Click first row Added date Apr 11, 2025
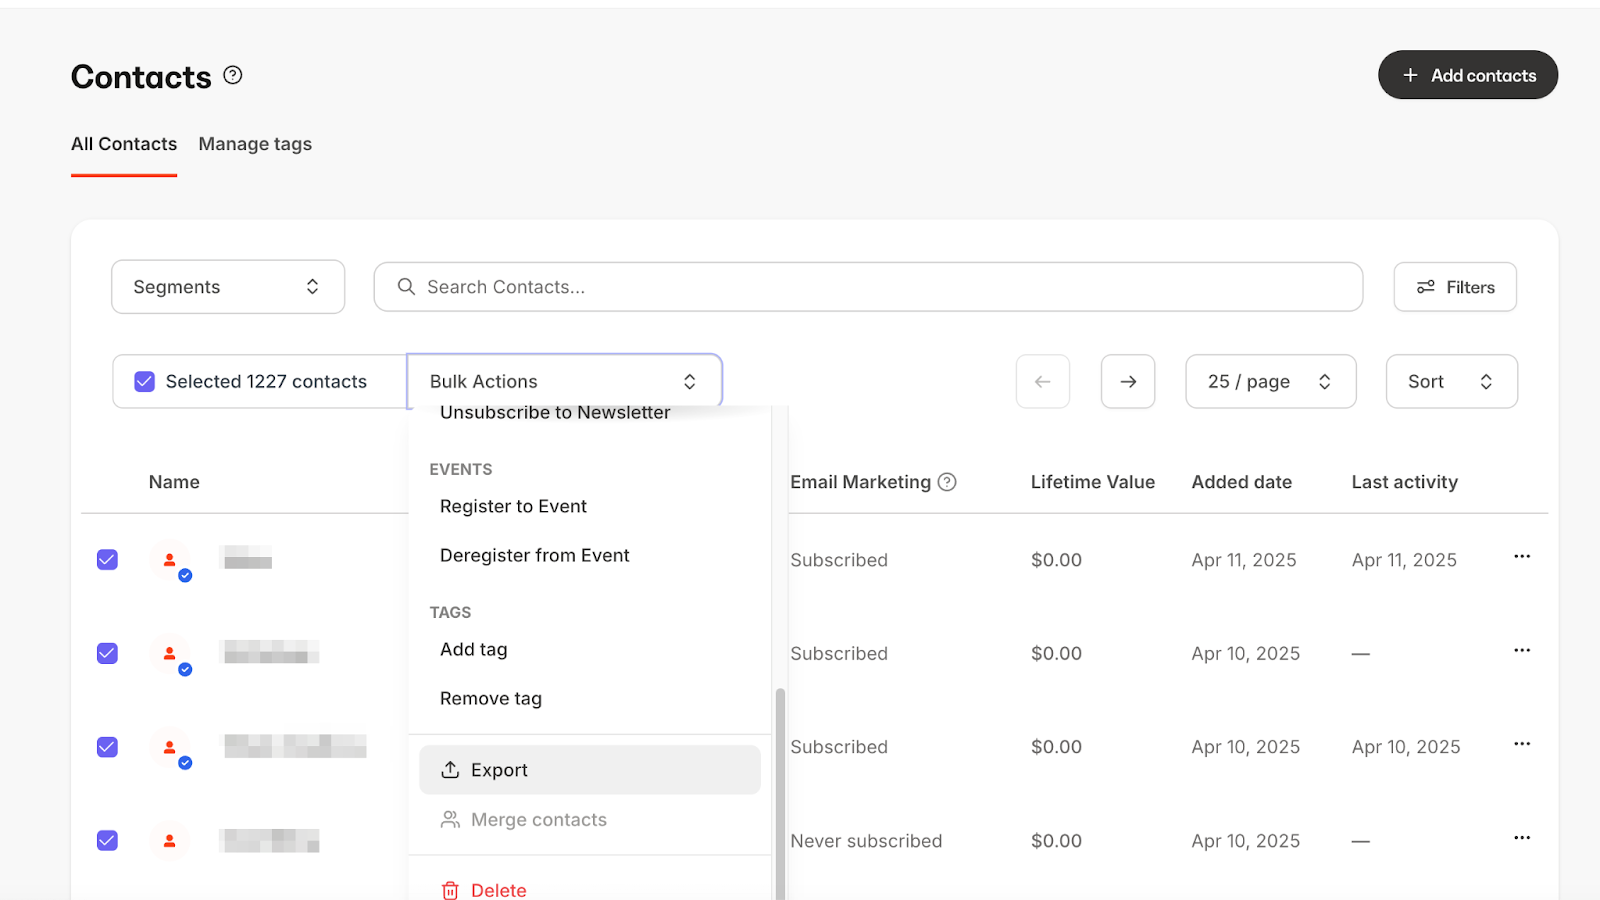Image resolution: width=1600 pixels, height=900 pixels. pyautogui.click(x=1244, y=560)
